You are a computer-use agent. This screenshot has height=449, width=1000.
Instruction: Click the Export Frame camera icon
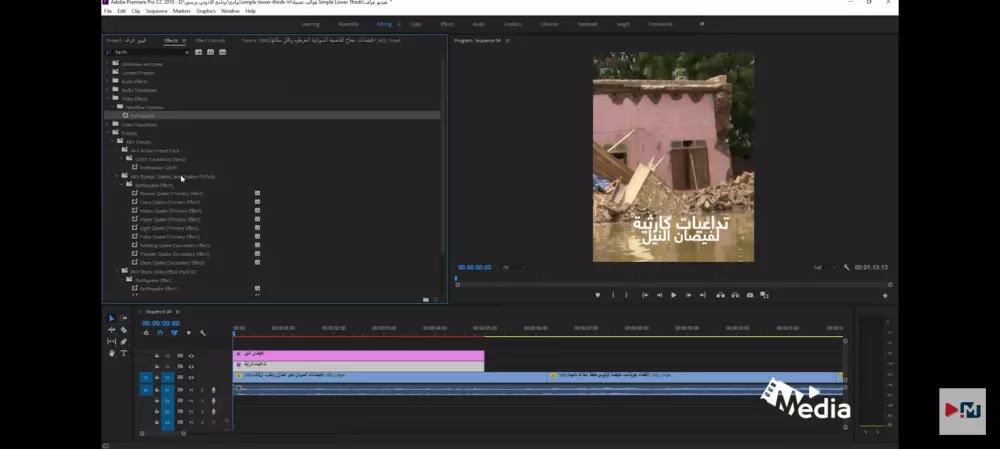tap(749, 295)
